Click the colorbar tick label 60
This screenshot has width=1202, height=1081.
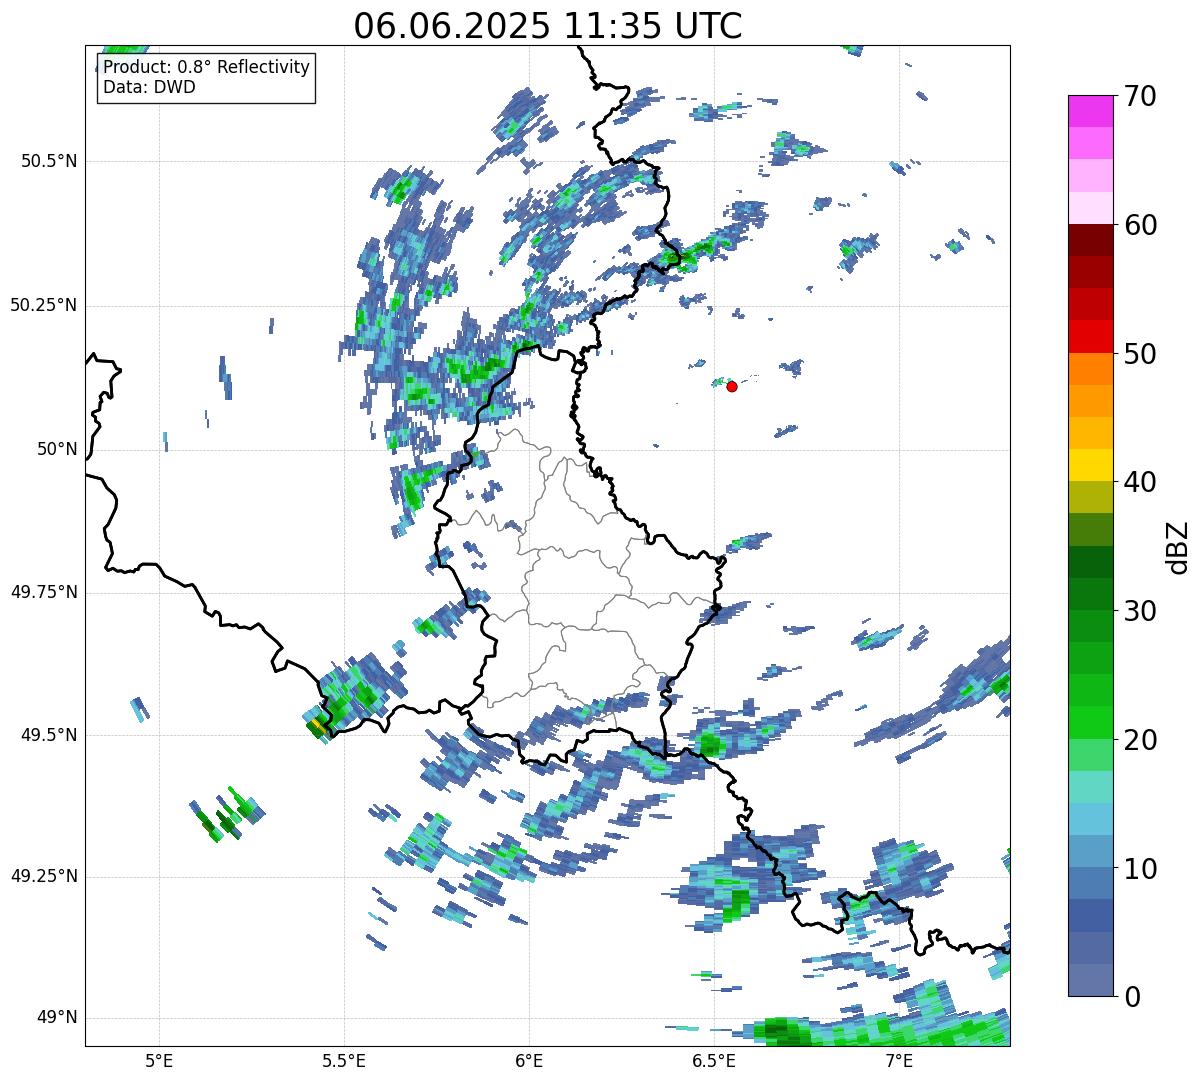point(1140,226)
